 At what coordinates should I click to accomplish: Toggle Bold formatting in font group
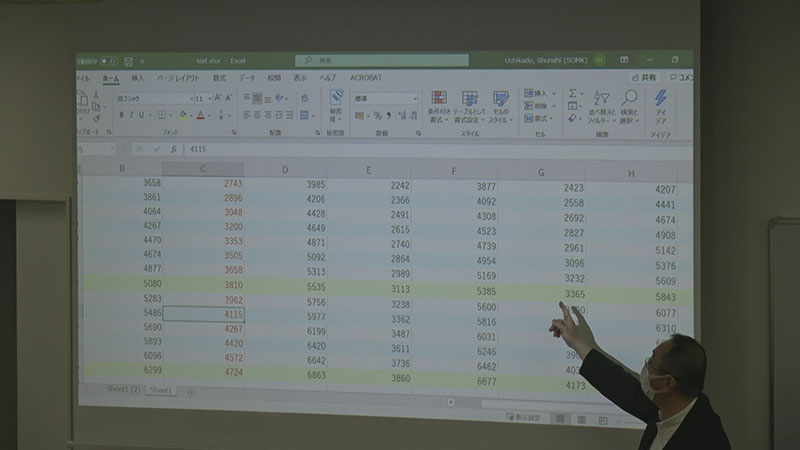[121, 115]
